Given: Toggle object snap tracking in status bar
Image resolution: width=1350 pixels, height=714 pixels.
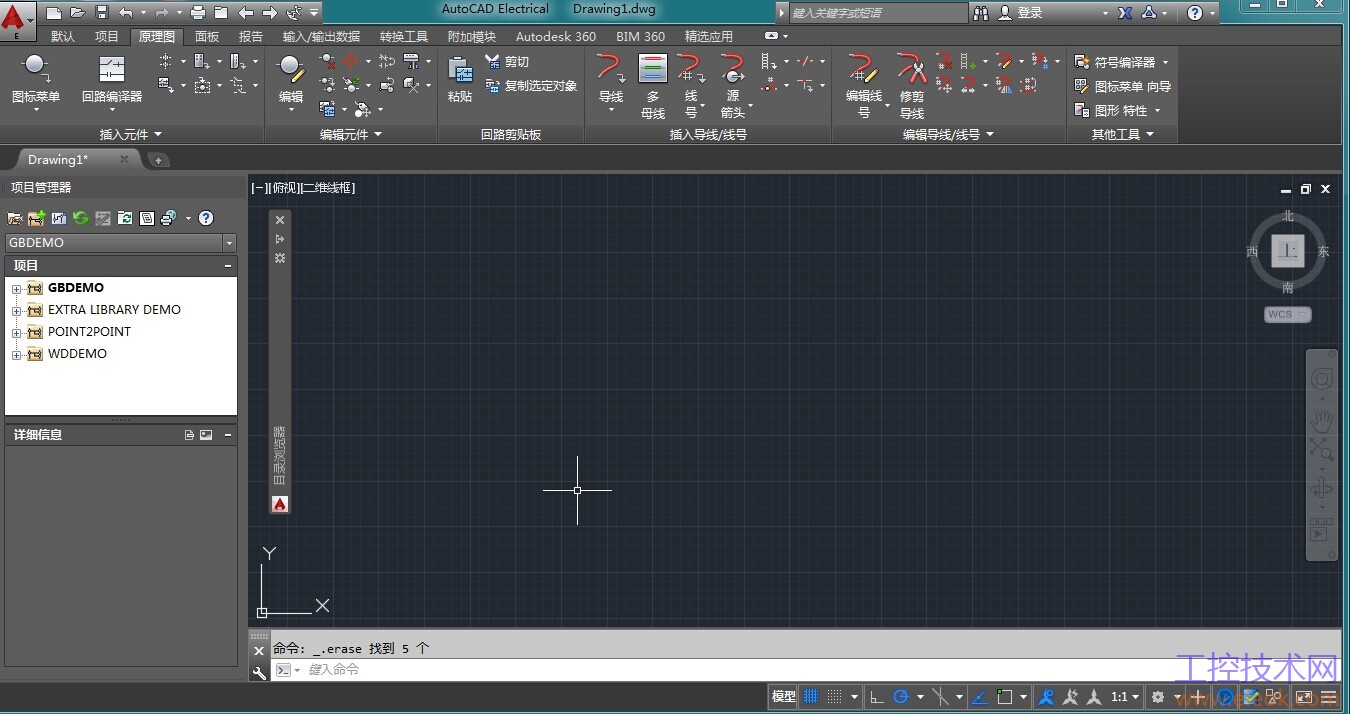Looking at the screenshot, I should pyautogui.click(x=979, y=696).
